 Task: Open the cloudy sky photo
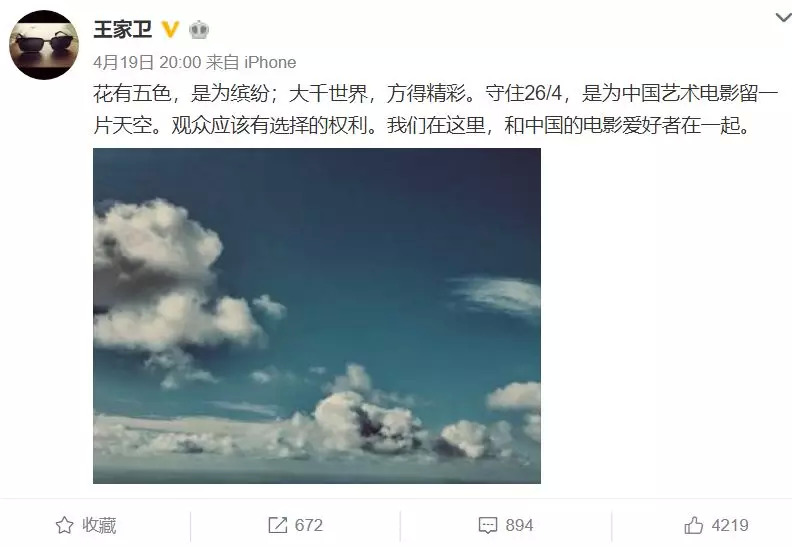tap(317, 316)
